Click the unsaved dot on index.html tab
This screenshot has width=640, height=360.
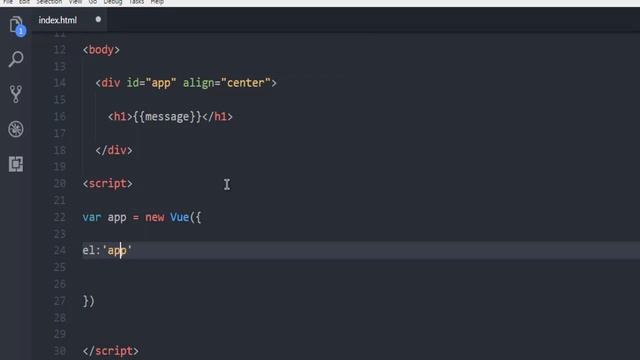click(x=98, y=19)
